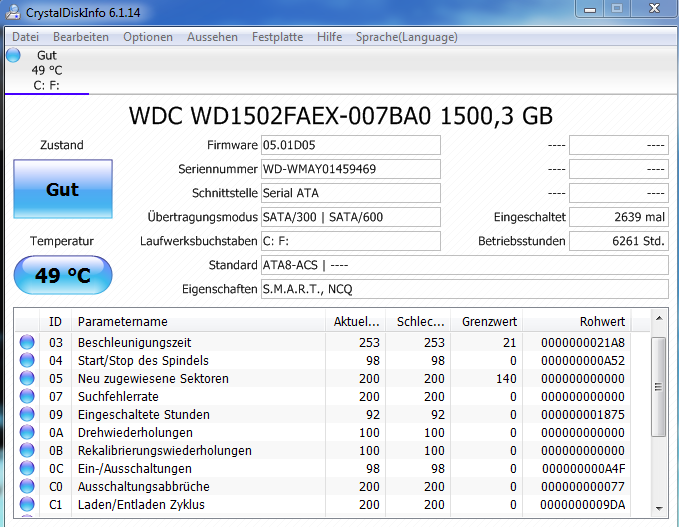The width and height of the screenshot is (679, 527).
Task: Select the Start/Stop des Spindels row text
Action: 143,360
